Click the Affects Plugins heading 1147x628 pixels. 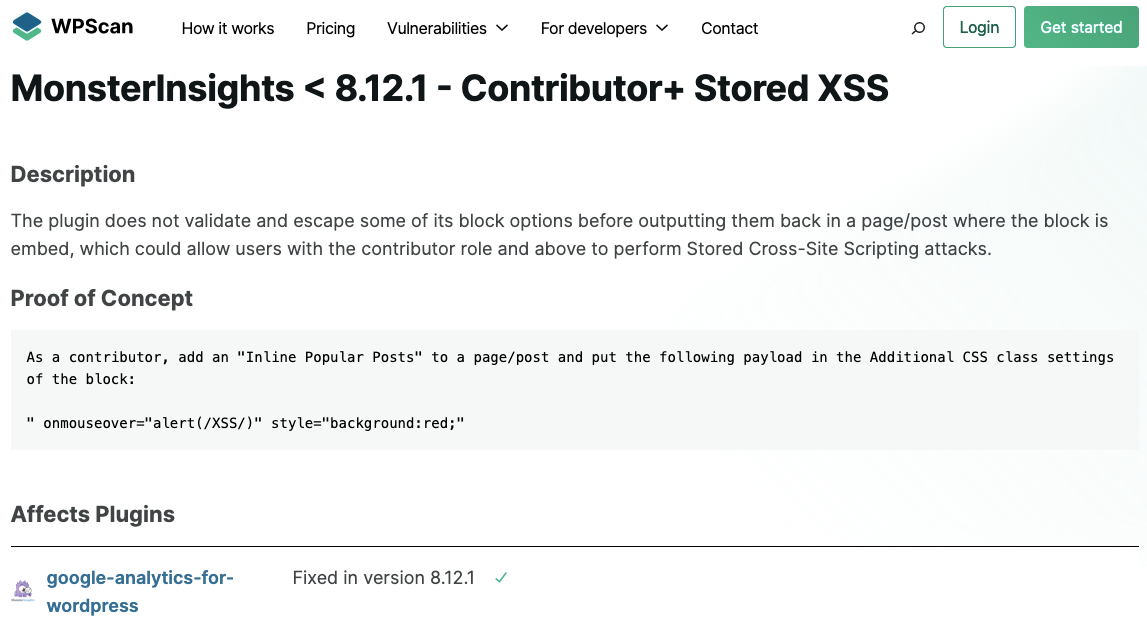click(x=93, y=515)
